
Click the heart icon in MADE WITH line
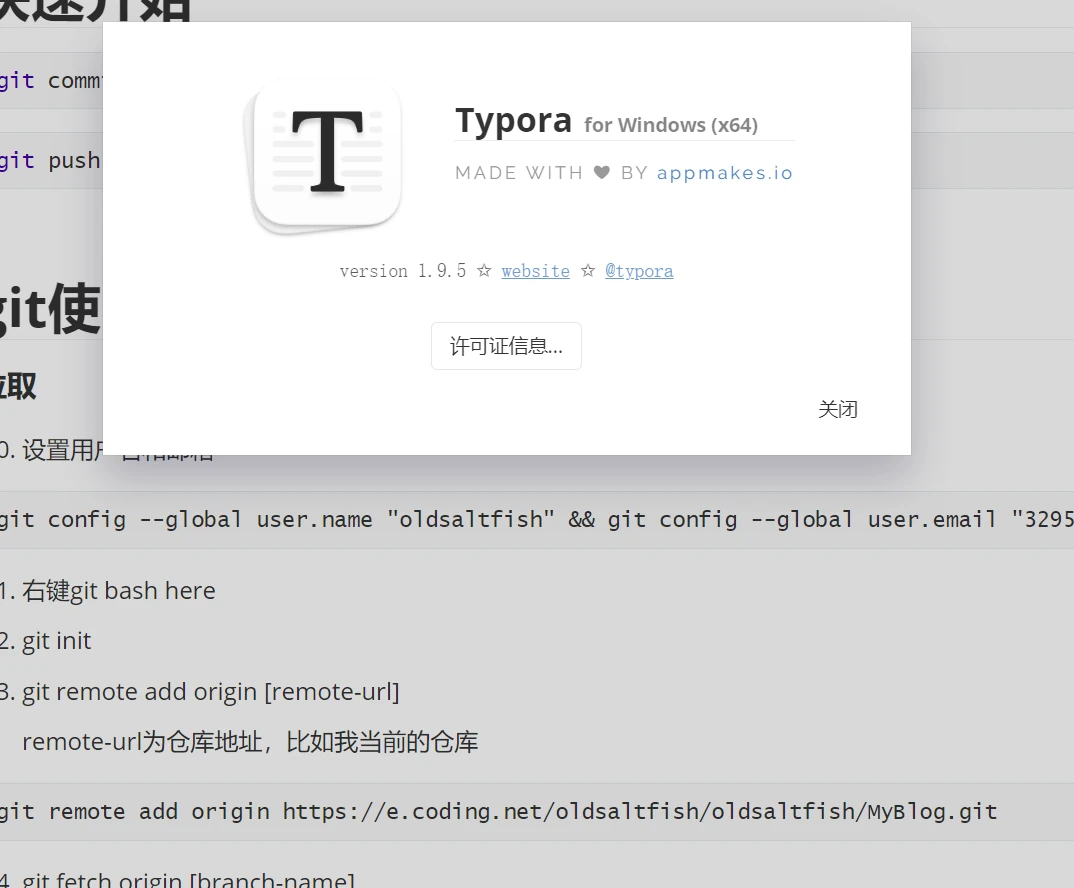point(602,173)
